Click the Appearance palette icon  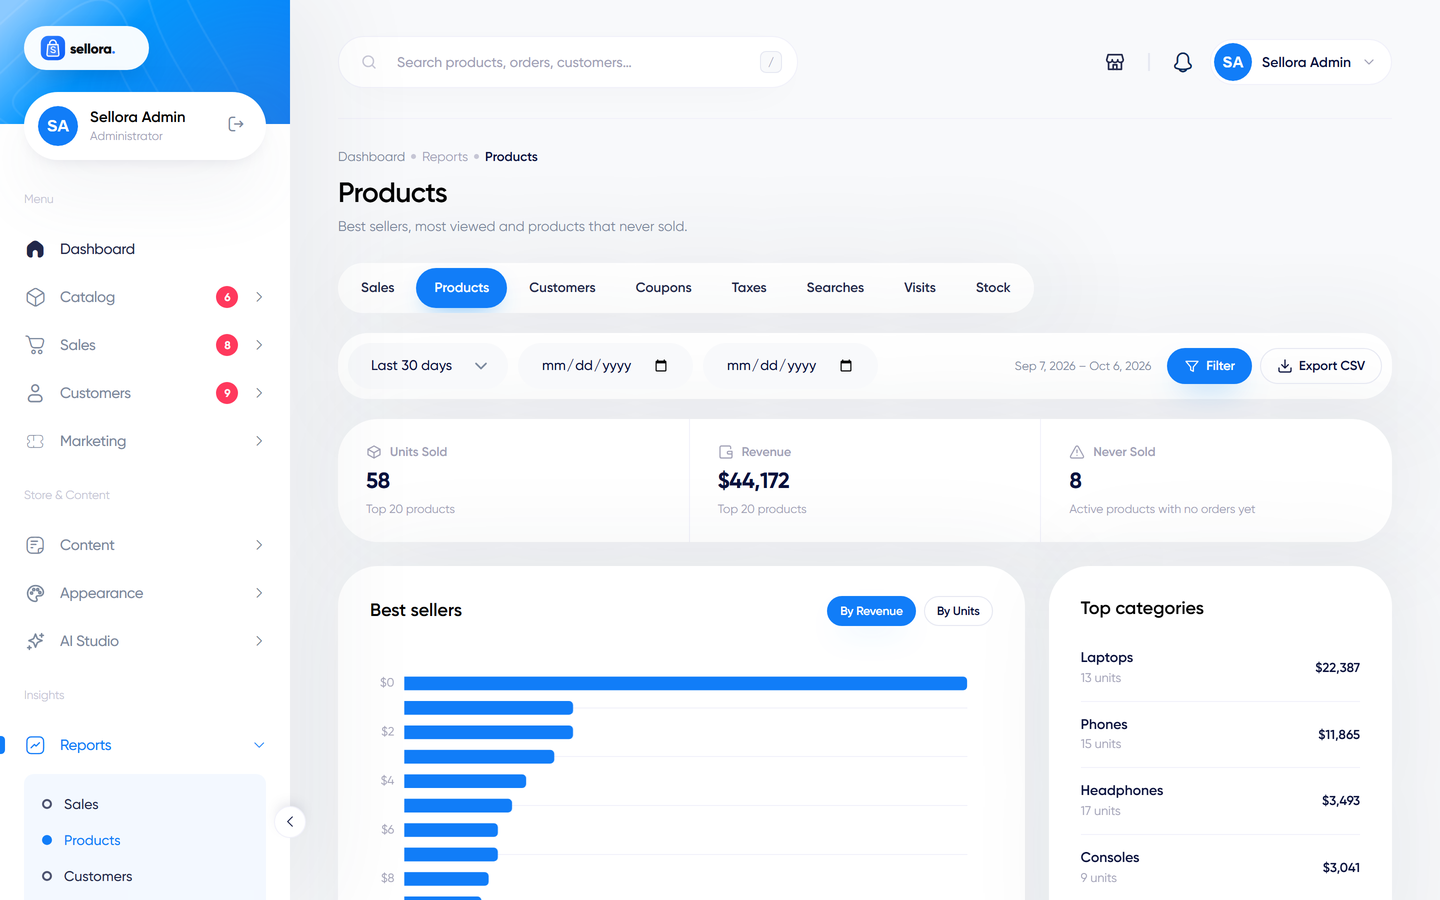[35, 593]
